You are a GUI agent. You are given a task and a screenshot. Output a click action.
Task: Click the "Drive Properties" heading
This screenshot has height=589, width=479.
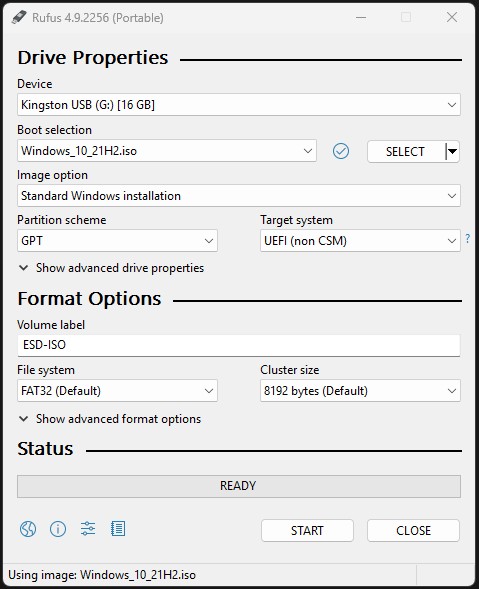93,58
